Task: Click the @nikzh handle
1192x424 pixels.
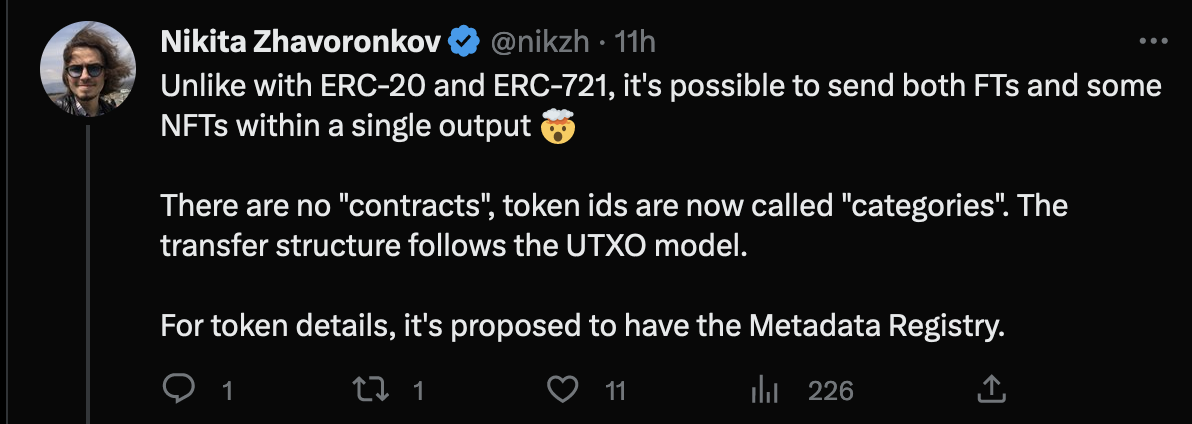Action: click(x=535, y=41)
